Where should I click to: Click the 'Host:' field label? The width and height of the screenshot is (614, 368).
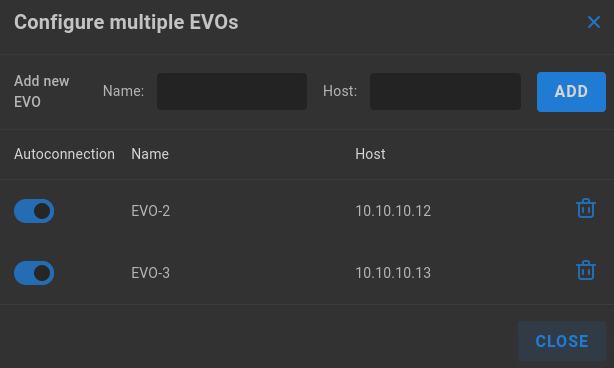coord(340,91)
